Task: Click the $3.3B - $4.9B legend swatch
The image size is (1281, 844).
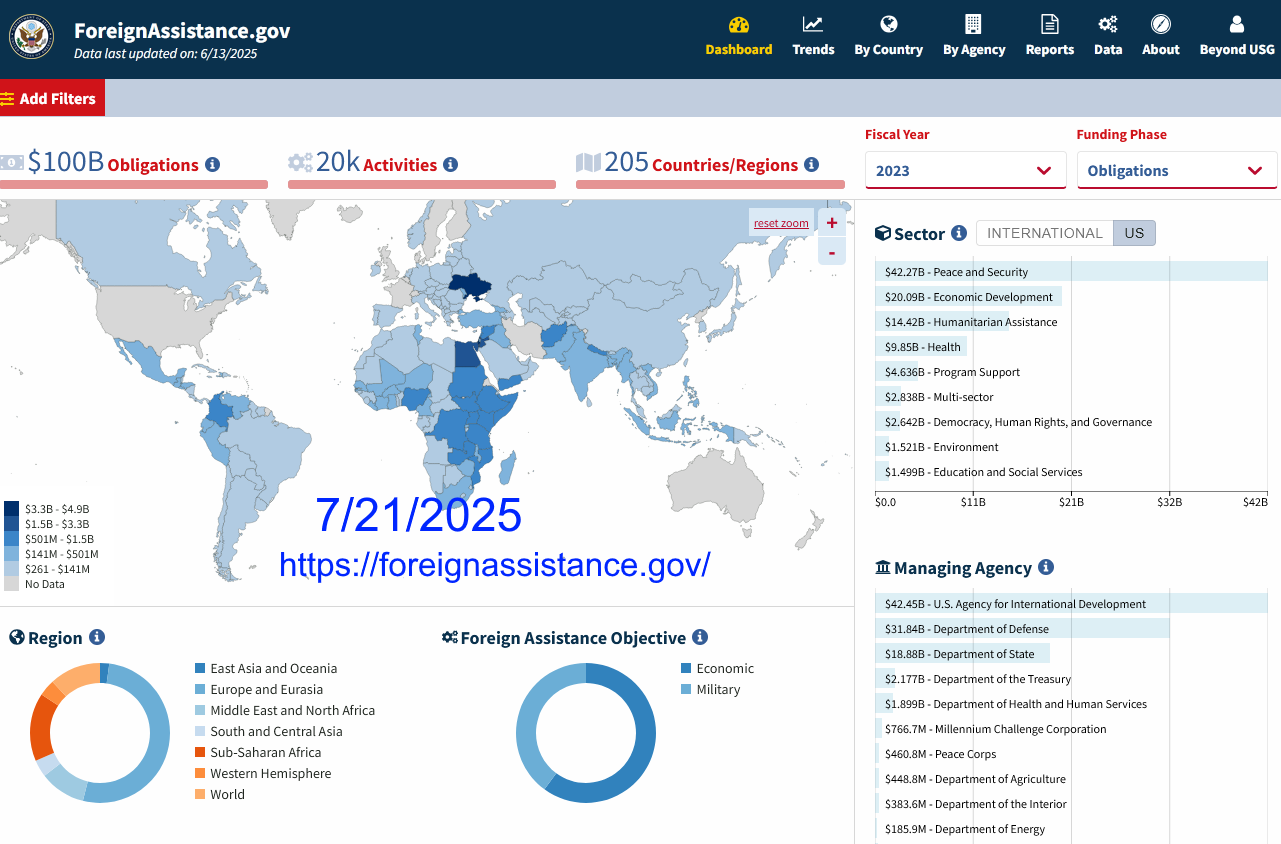Action: [12, 508]
